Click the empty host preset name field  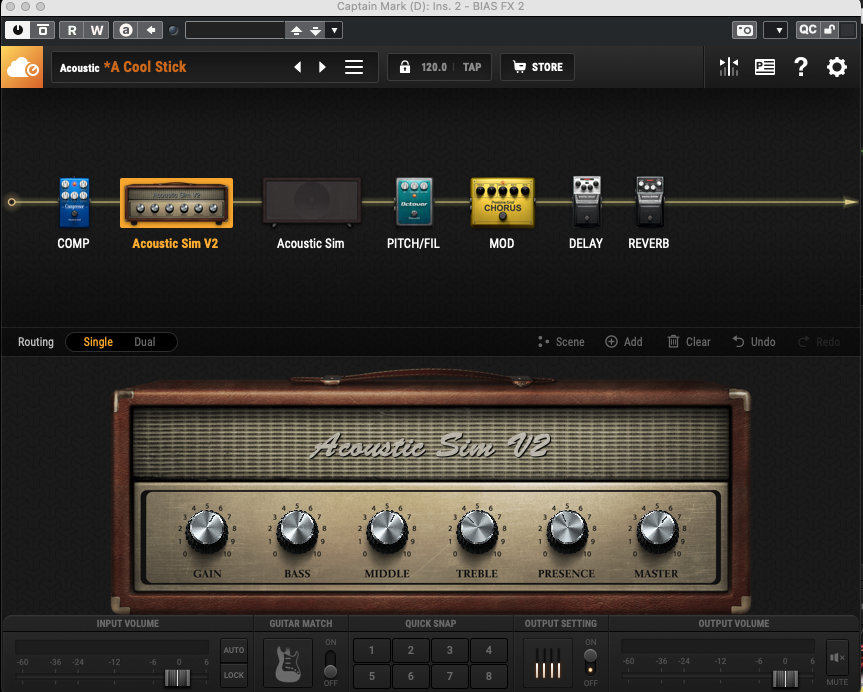click(235, 30)
